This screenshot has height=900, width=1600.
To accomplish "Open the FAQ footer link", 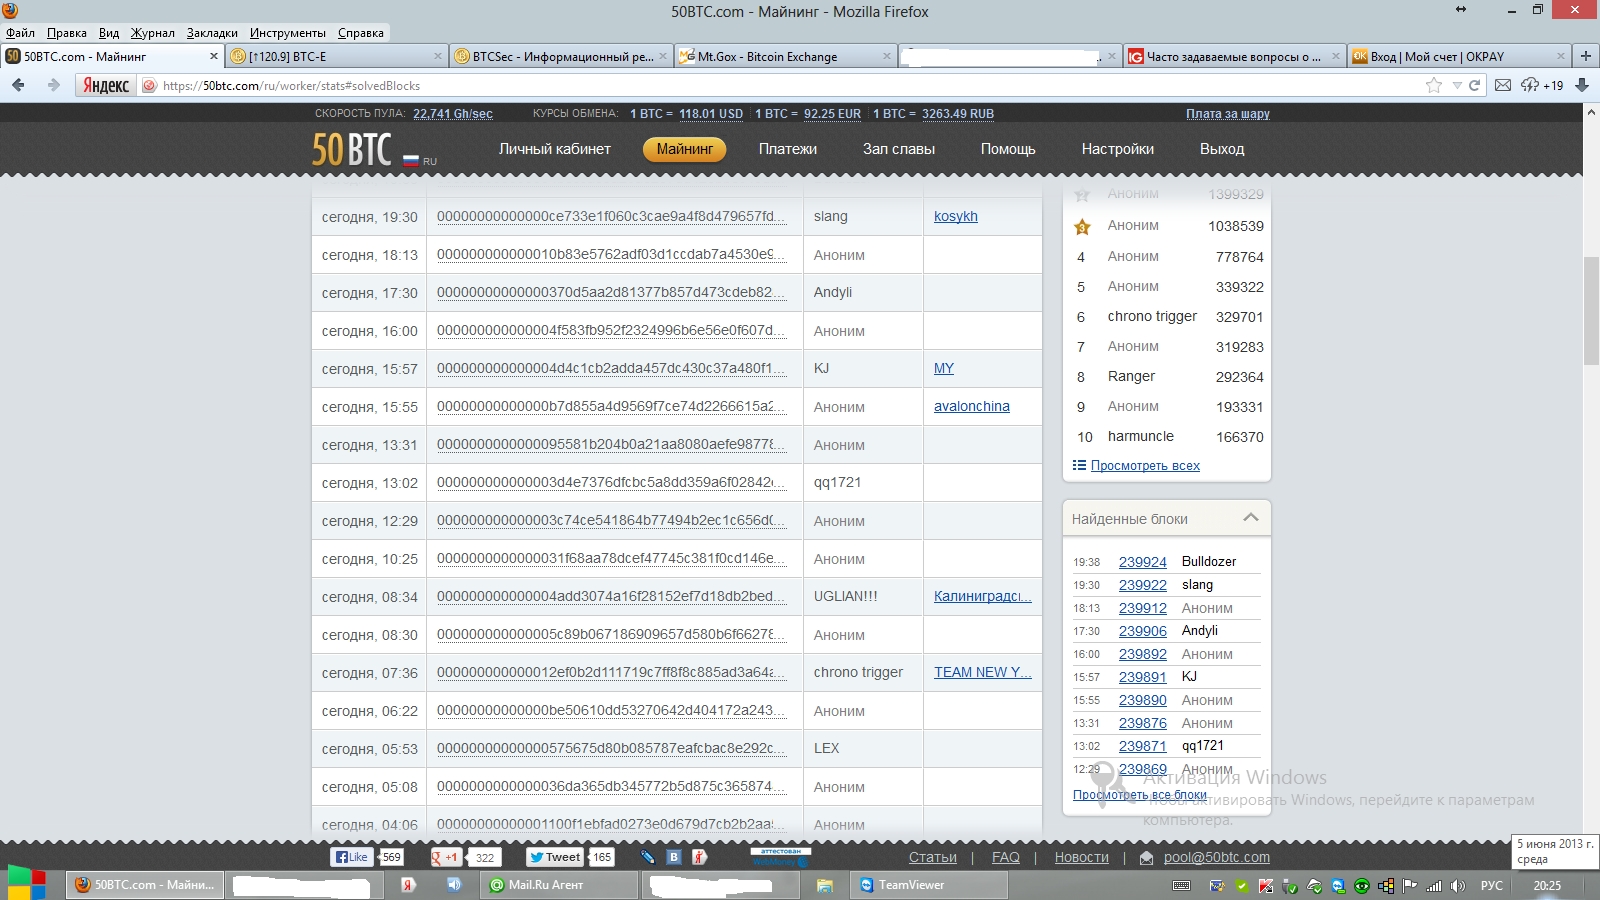I will pos(1006,857).
